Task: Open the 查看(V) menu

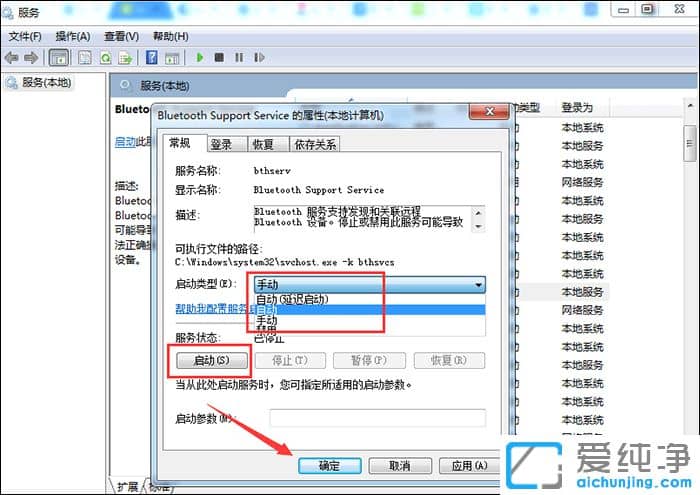Action: [x=121, y=36]
